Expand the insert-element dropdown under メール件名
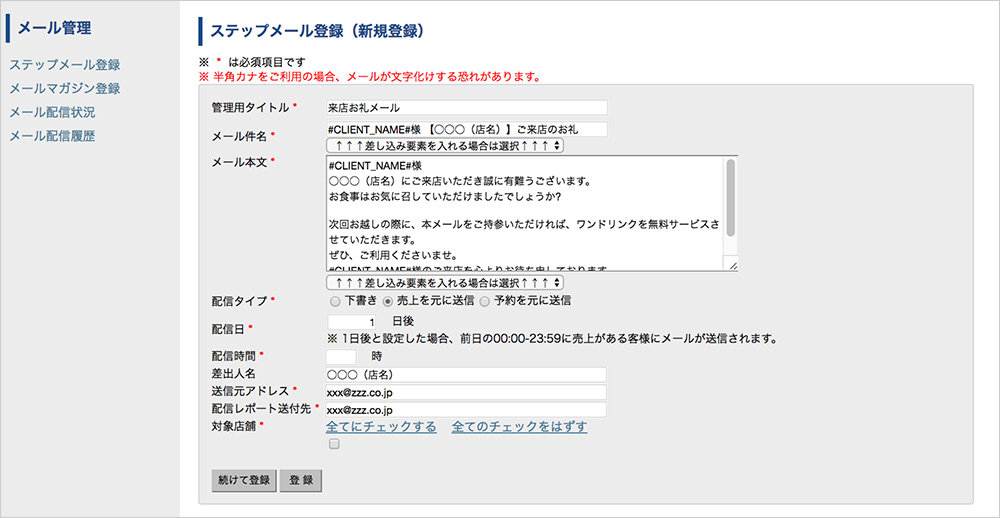This screenshot has height=518, width=1000. point(445,146)
